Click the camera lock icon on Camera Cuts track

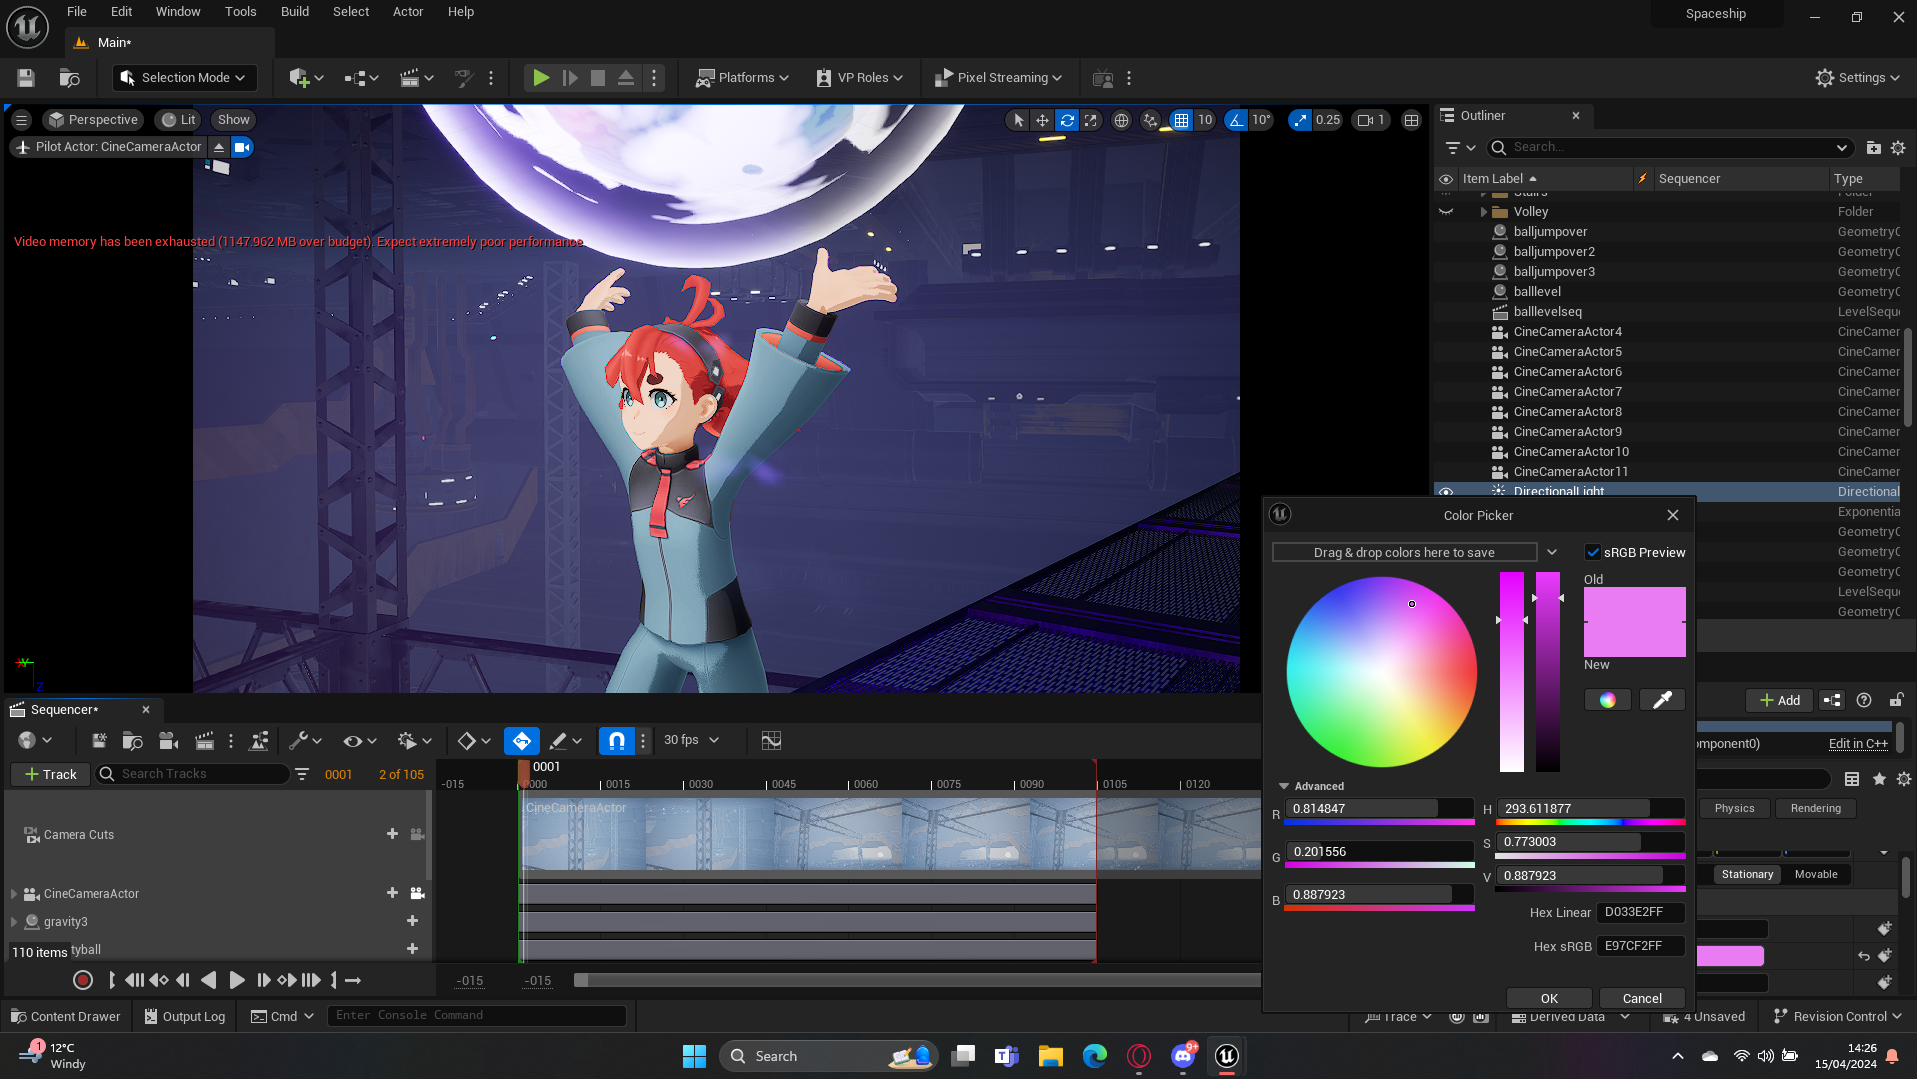[417, 834]
